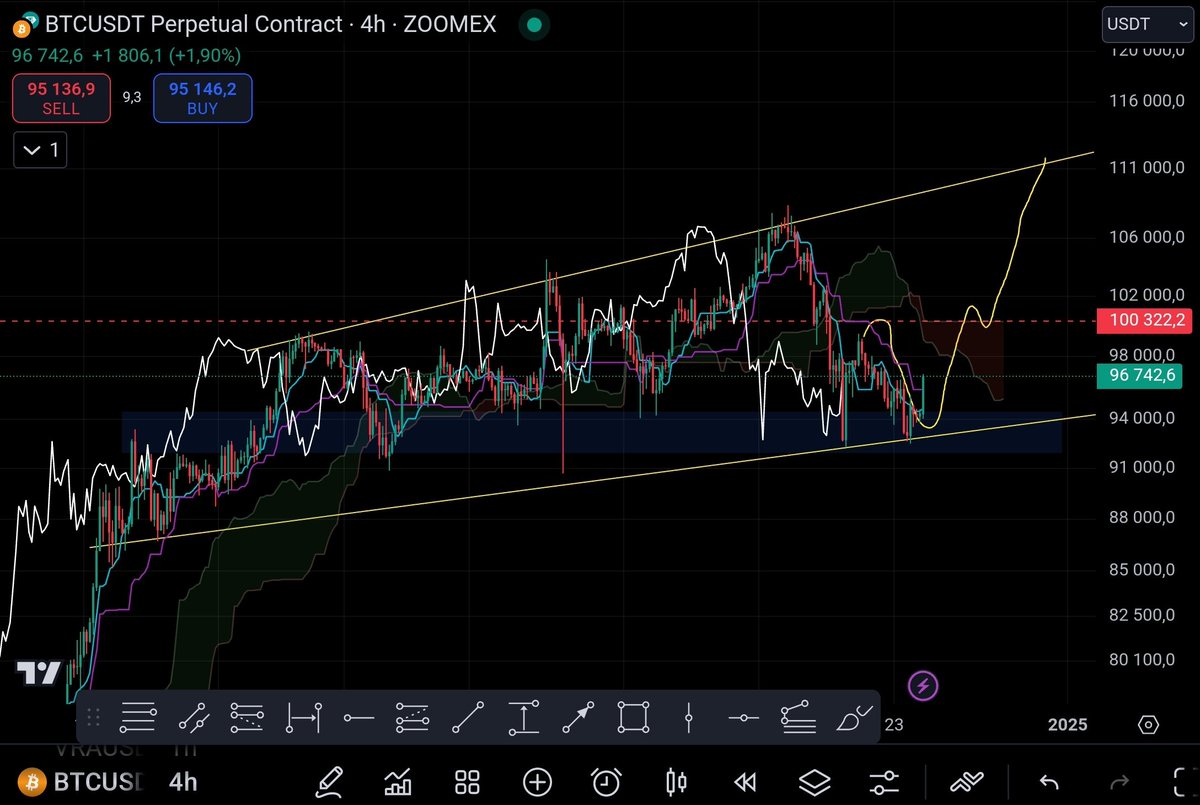Pick the Horizontal line tool with center node
The width and height of the screenshot is (1200, 805).
[x=744, y=717]
